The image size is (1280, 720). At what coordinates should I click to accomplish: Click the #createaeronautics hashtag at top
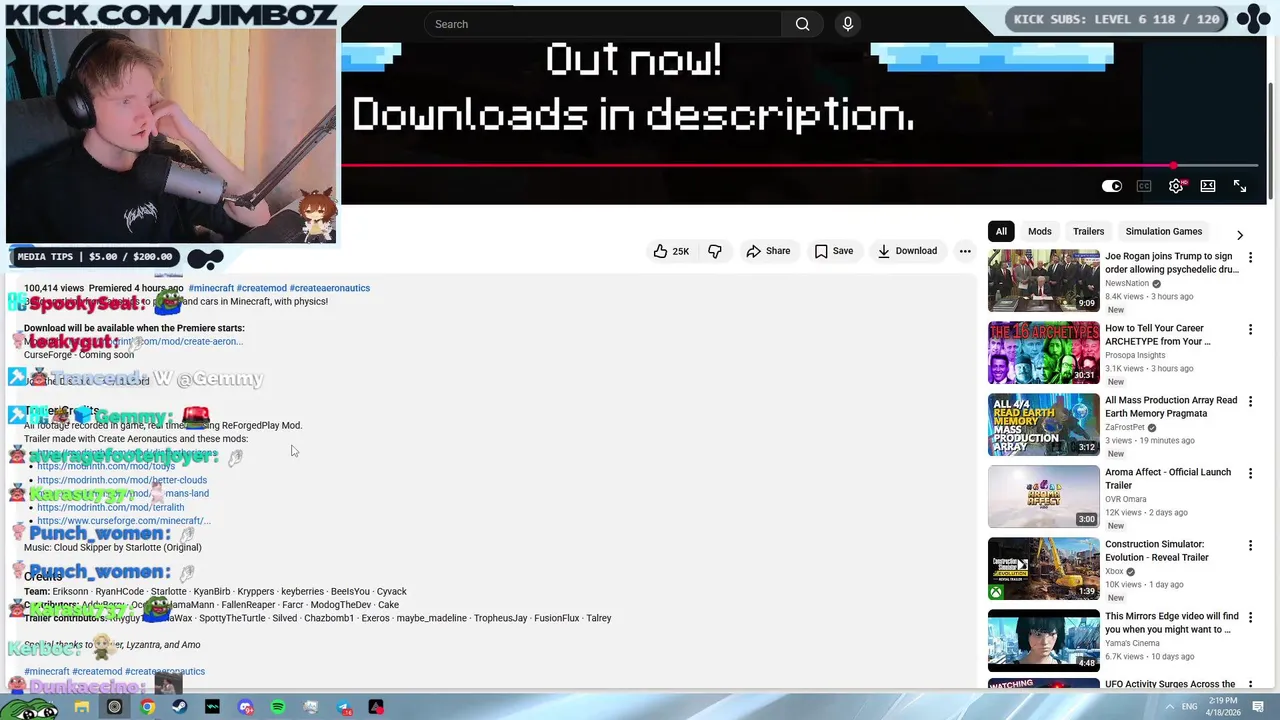coord(330,288)
